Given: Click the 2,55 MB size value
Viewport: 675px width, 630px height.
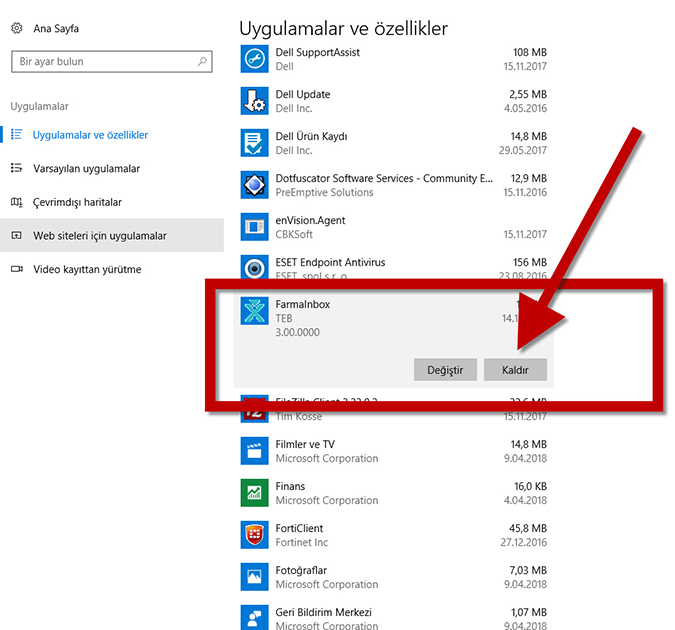Looking at the screenshot, I should (x=528, y=94).
